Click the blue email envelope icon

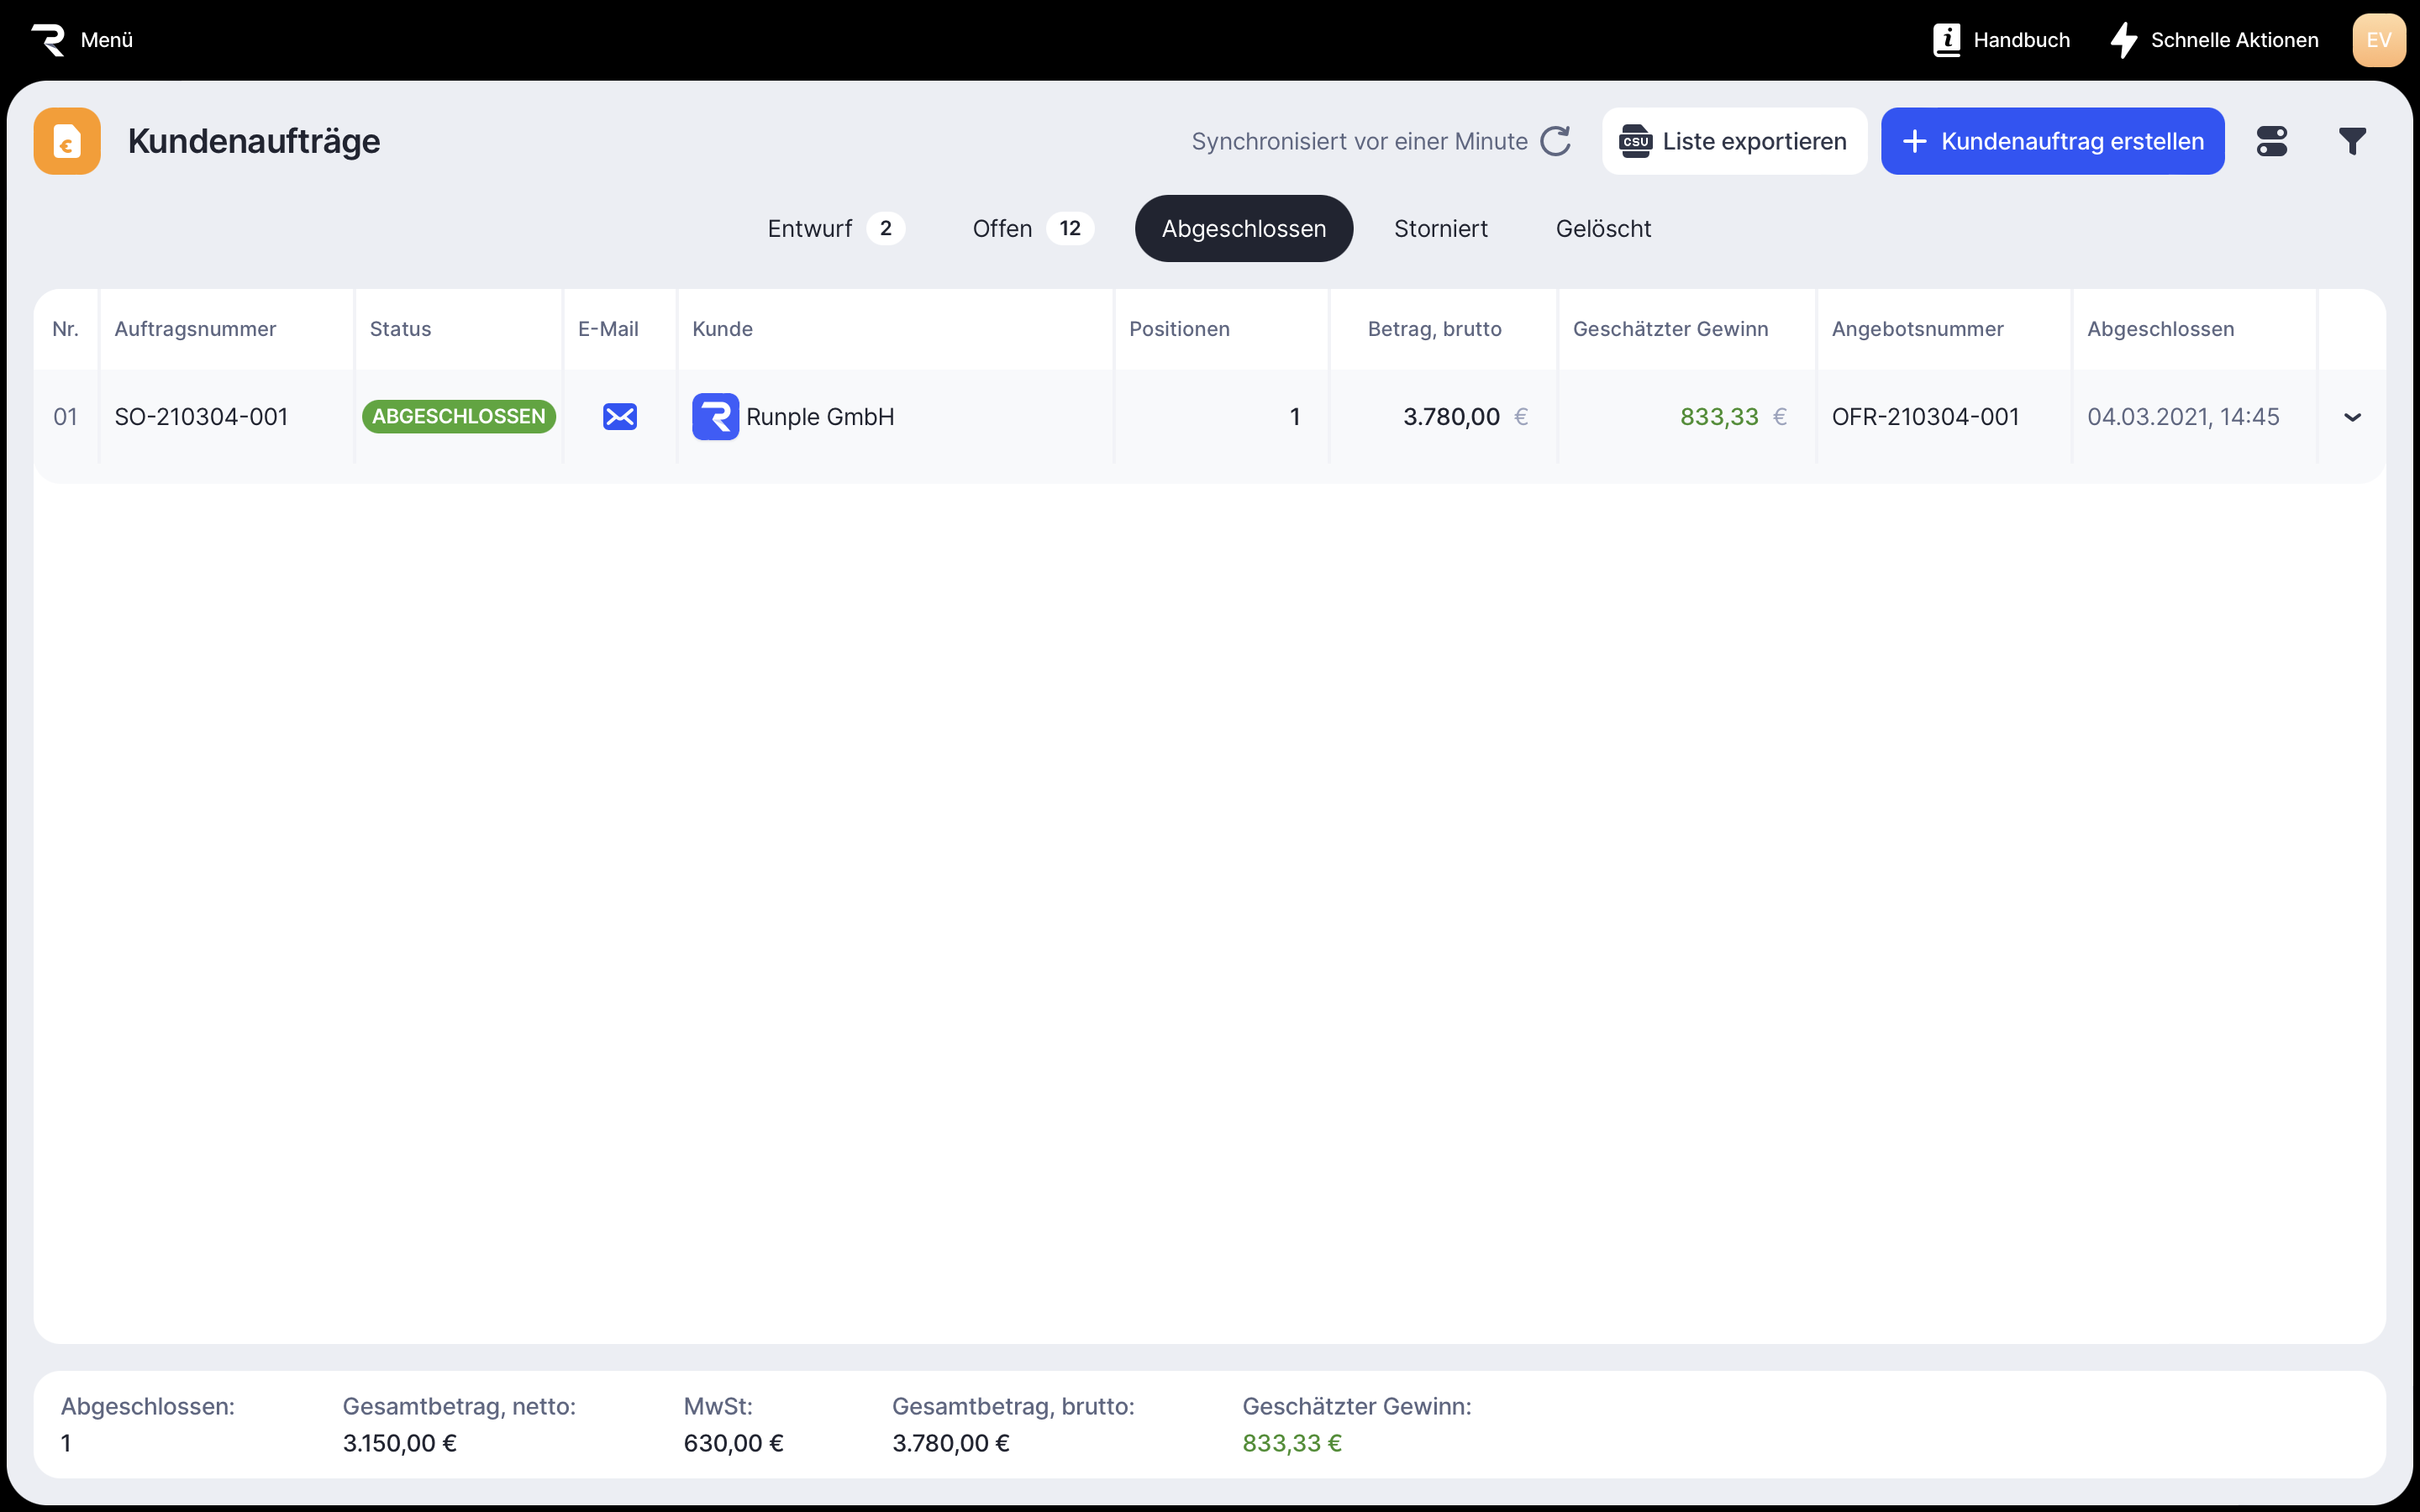tap(619, 417)
